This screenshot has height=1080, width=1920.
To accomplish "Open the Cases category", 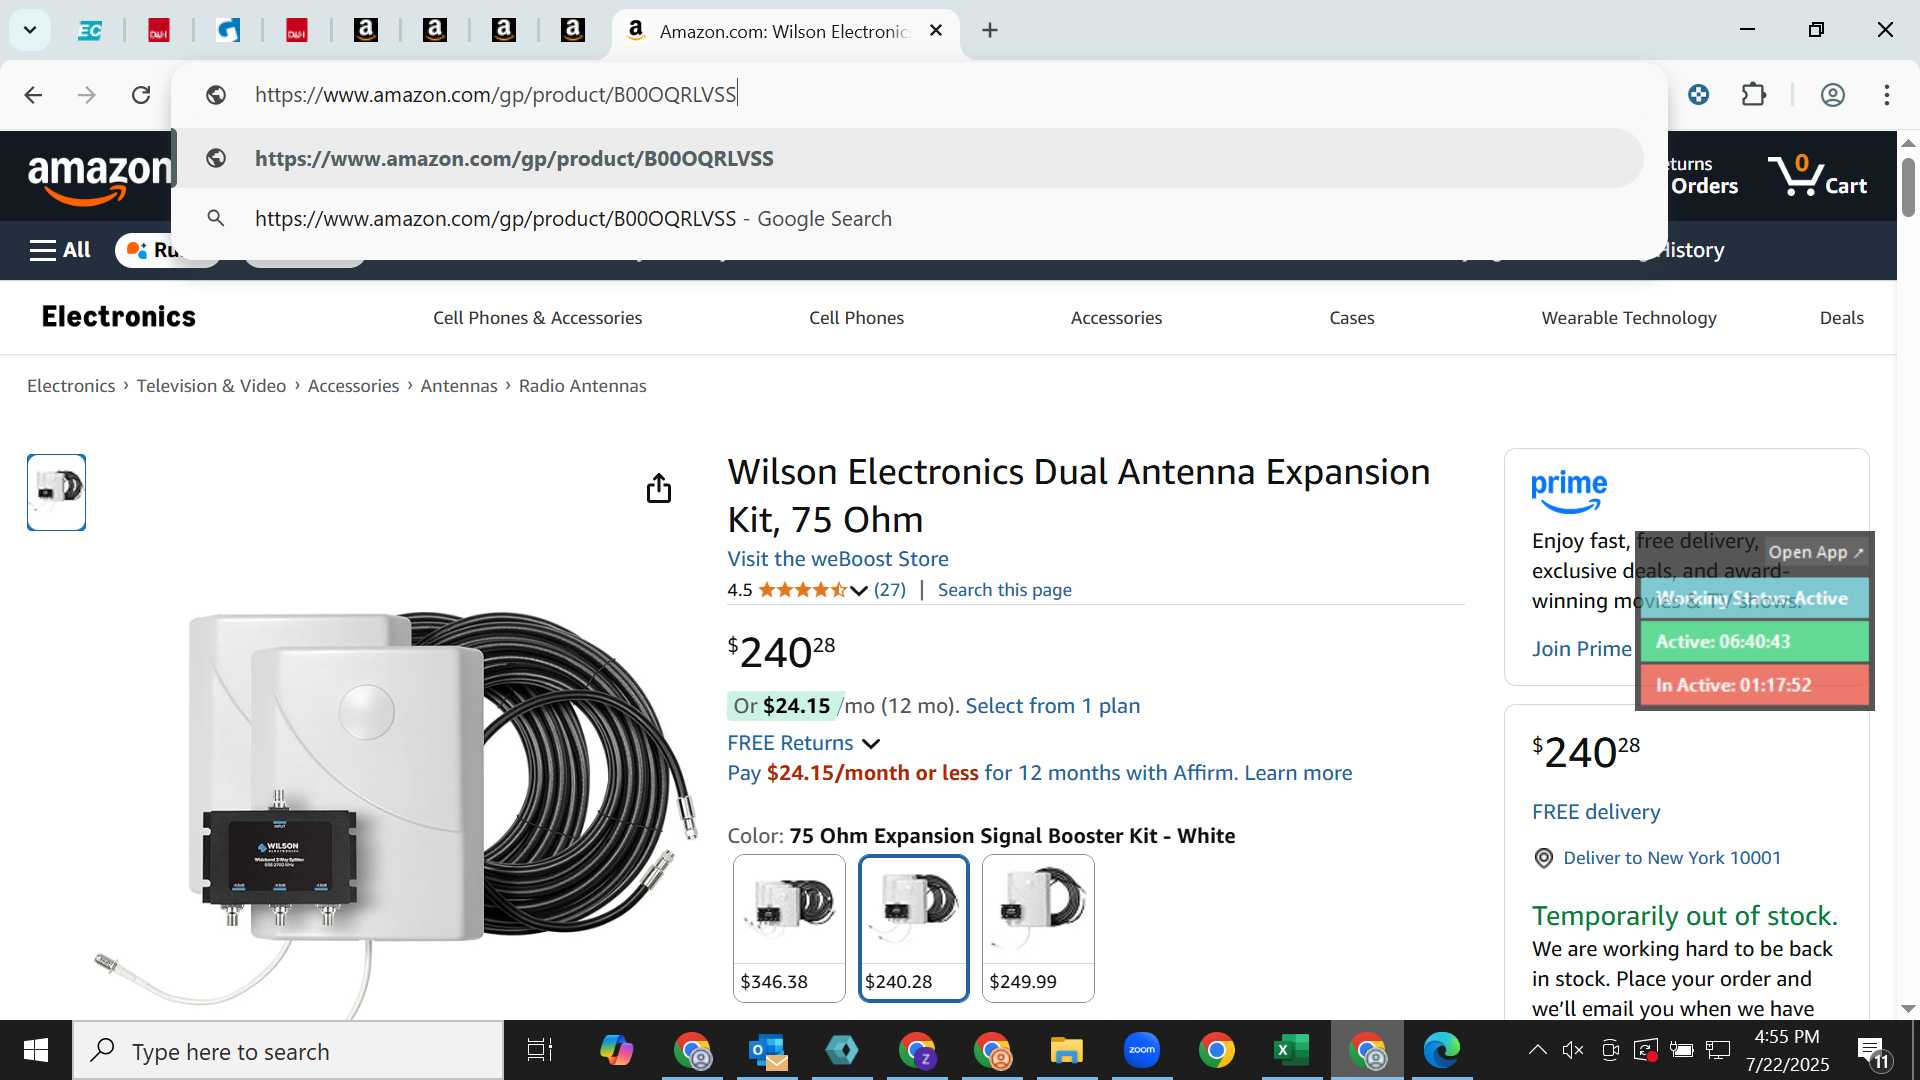I will [1352, 318].
